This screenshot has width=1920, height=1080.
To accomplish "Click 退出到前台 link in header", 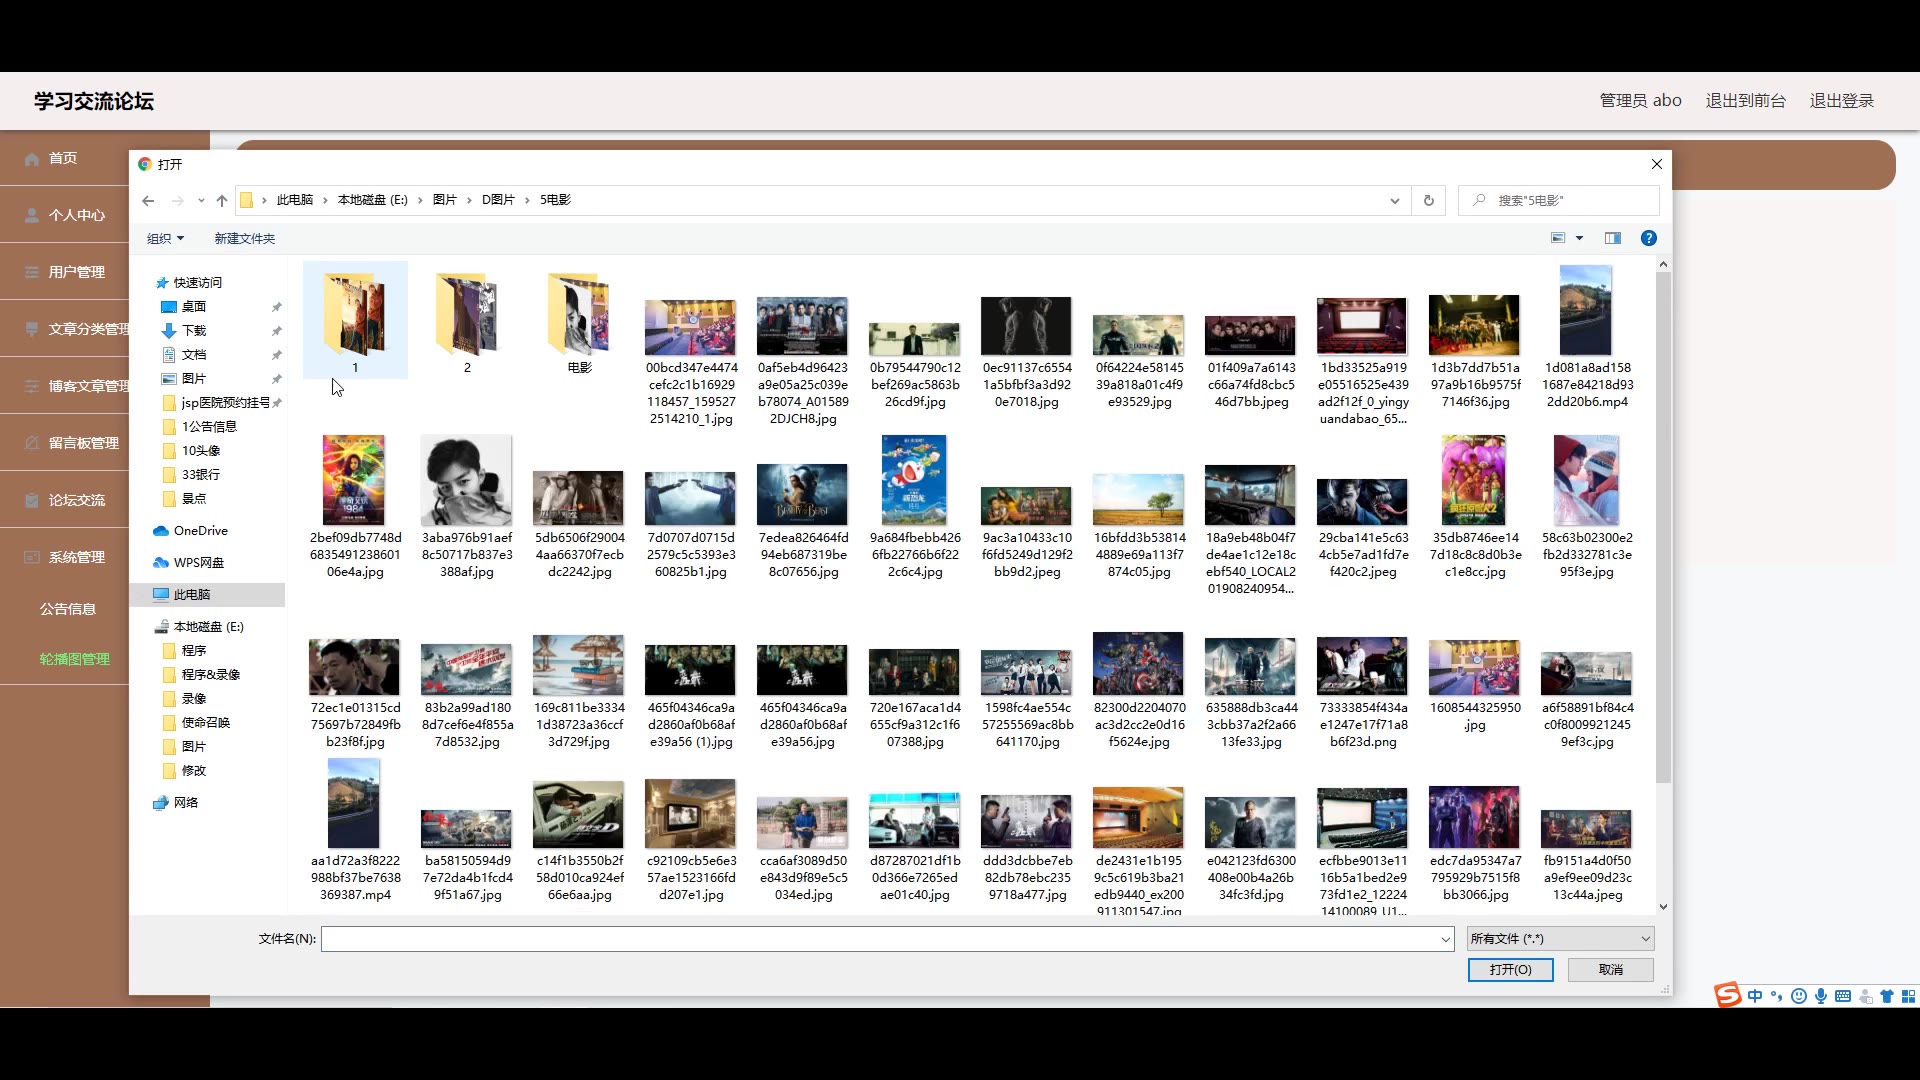I will pyautogui.click(x=1745, y=100).
